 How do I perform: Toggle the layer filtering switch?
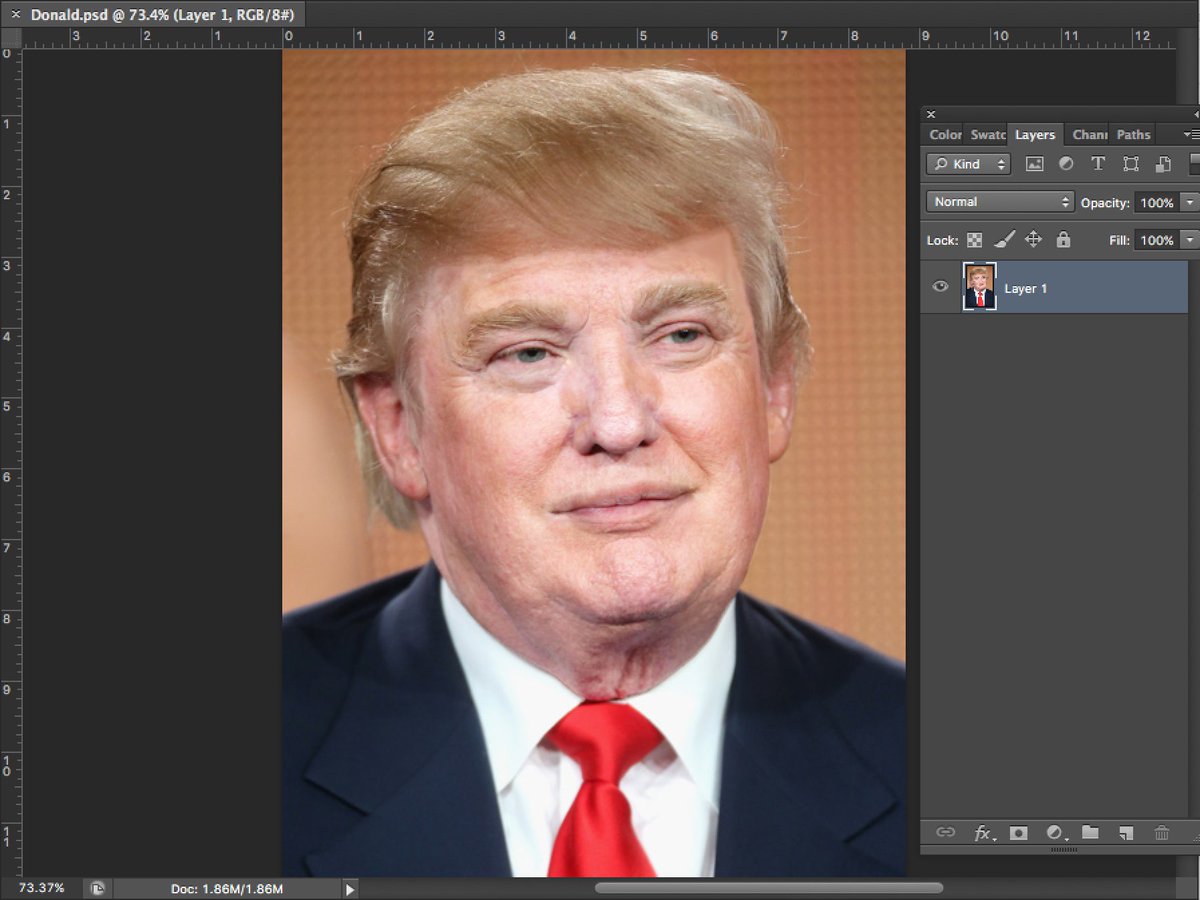[x=1194, y=164]
